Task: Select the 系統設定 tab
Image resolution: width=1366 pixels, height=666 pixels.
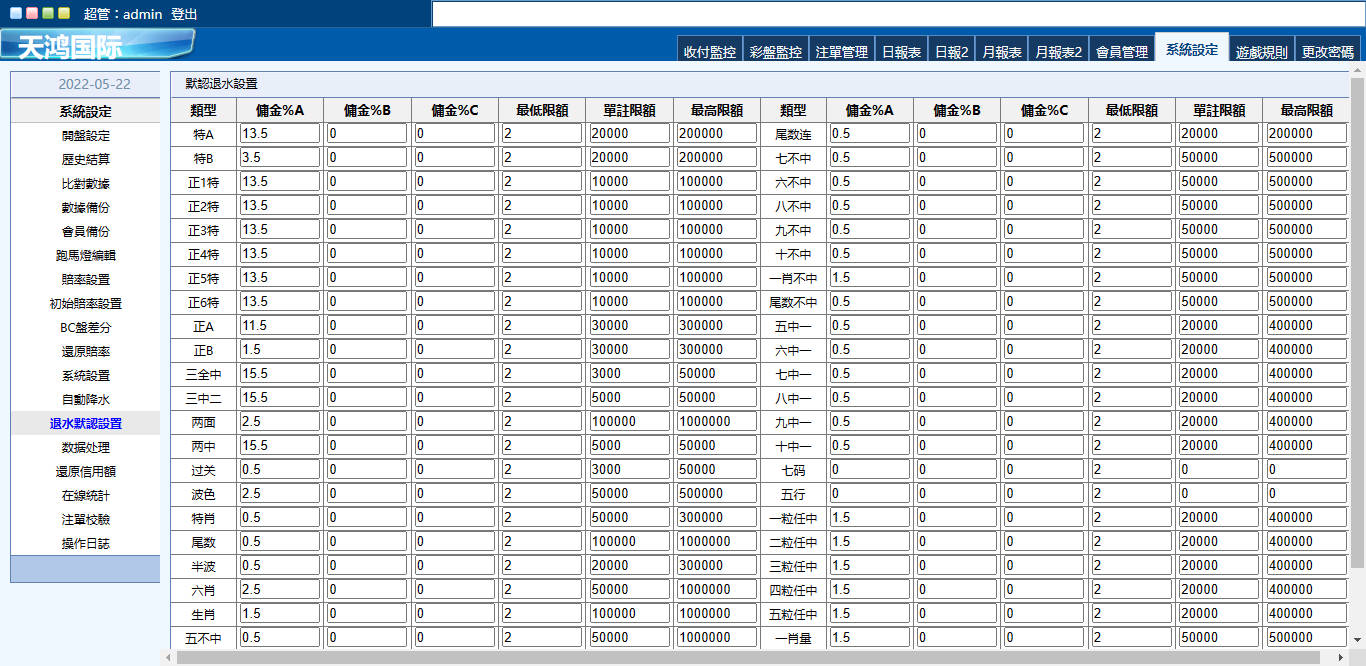Action: coord(1192,49)
